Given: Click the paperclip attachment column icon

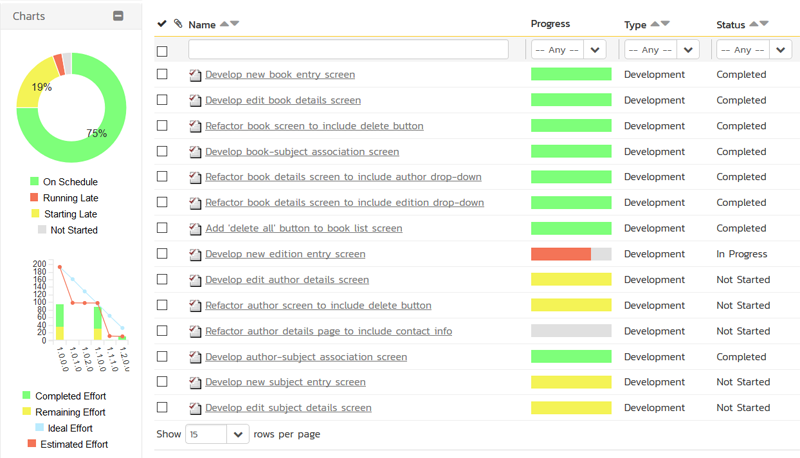Looking at the screenshot, I should (177, 24).
